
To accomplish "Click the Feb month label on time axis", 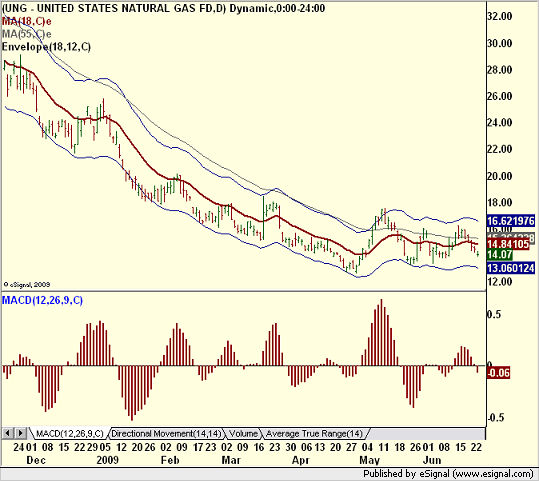I will (x=170, y=460).
